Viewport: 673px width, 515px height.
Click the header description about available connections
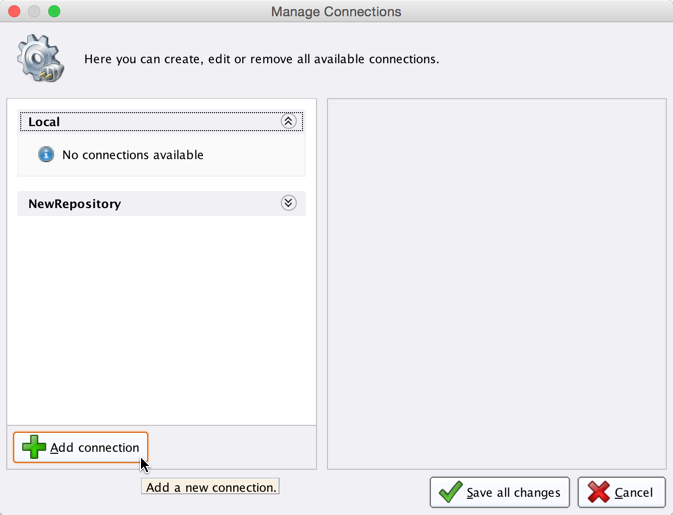[261, 59]
